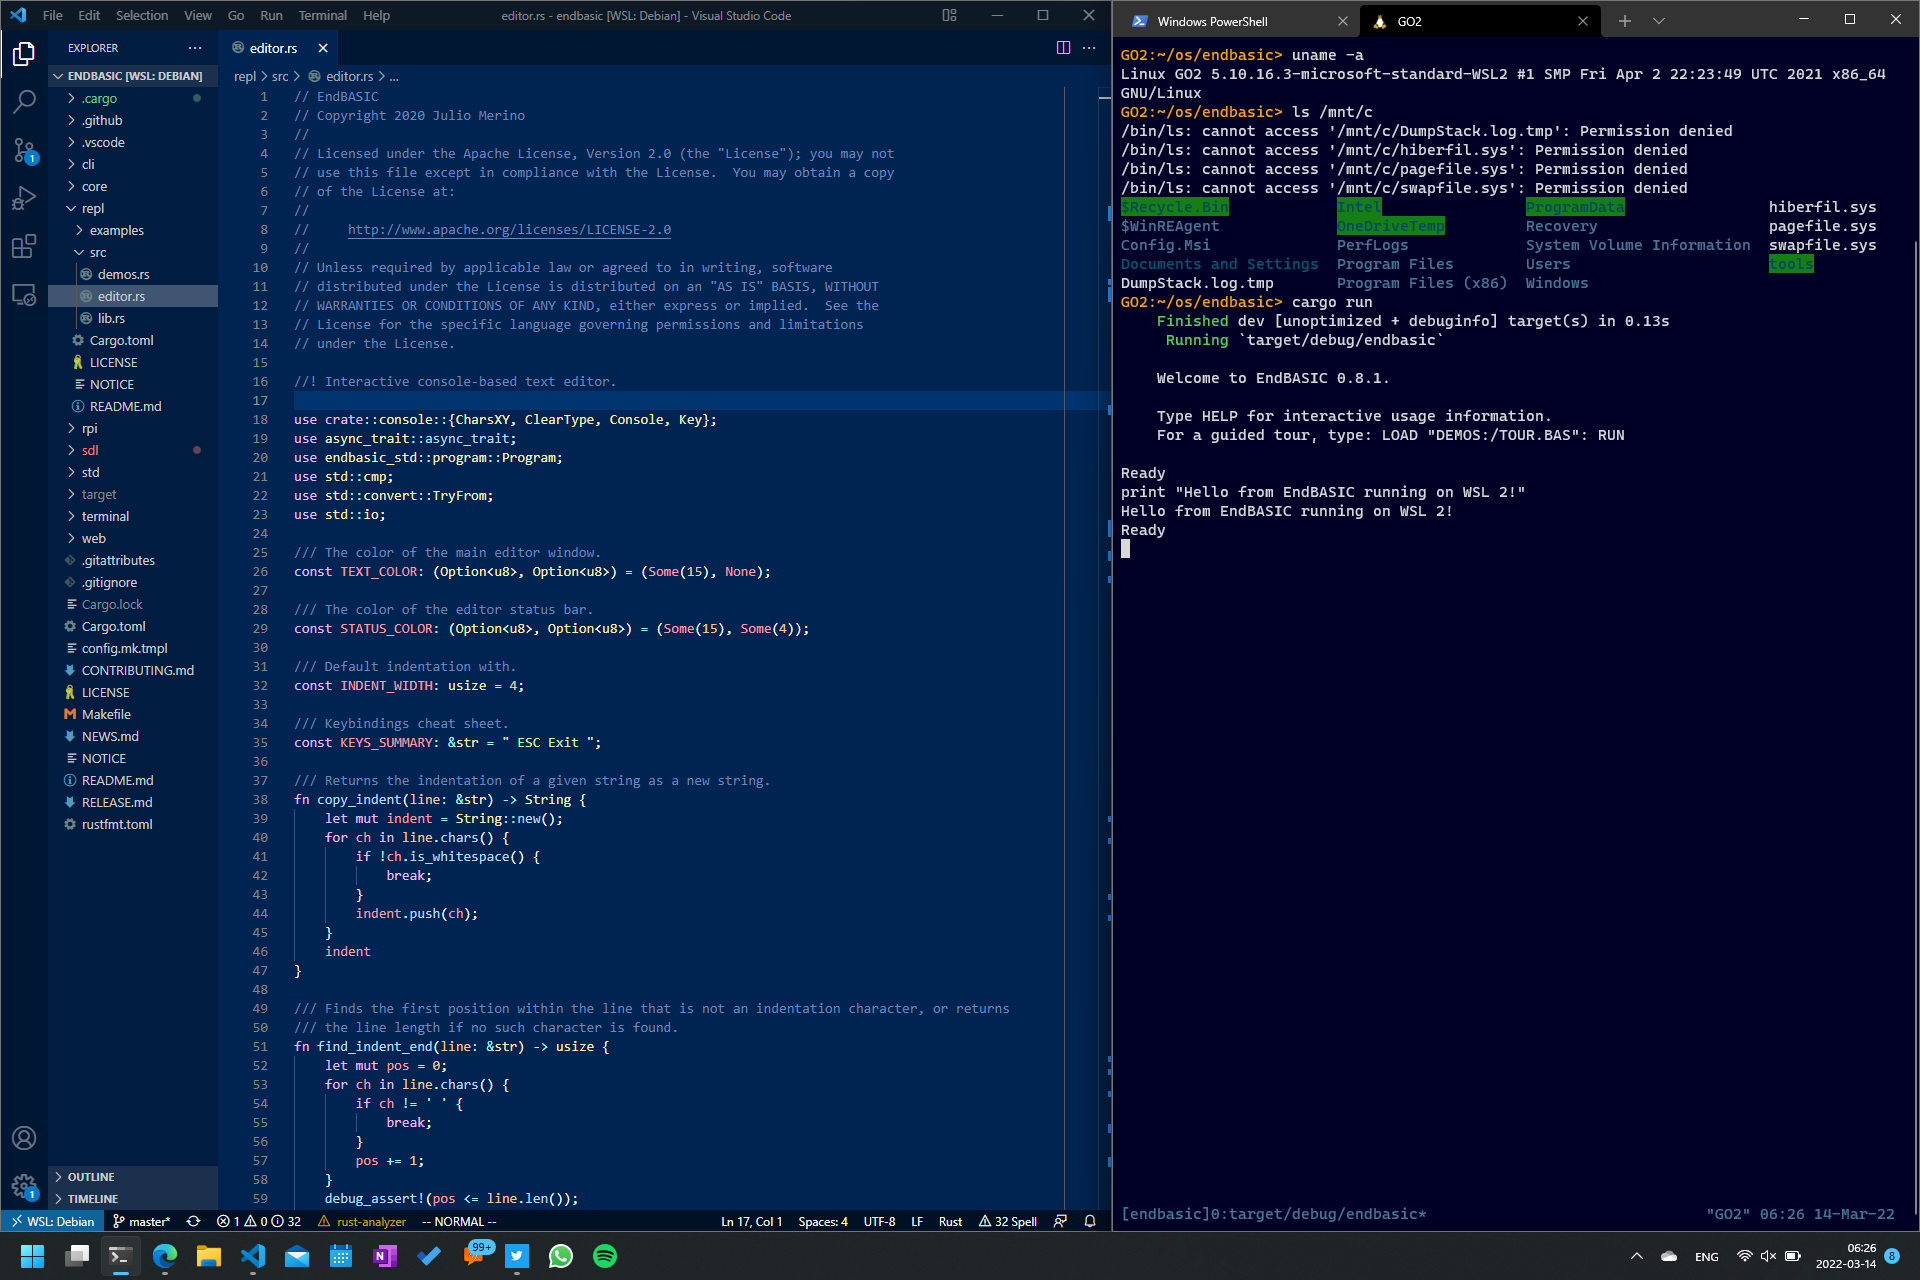Select the editor.rs editor tab
1920x1280 pixels.
coord(272,48)
